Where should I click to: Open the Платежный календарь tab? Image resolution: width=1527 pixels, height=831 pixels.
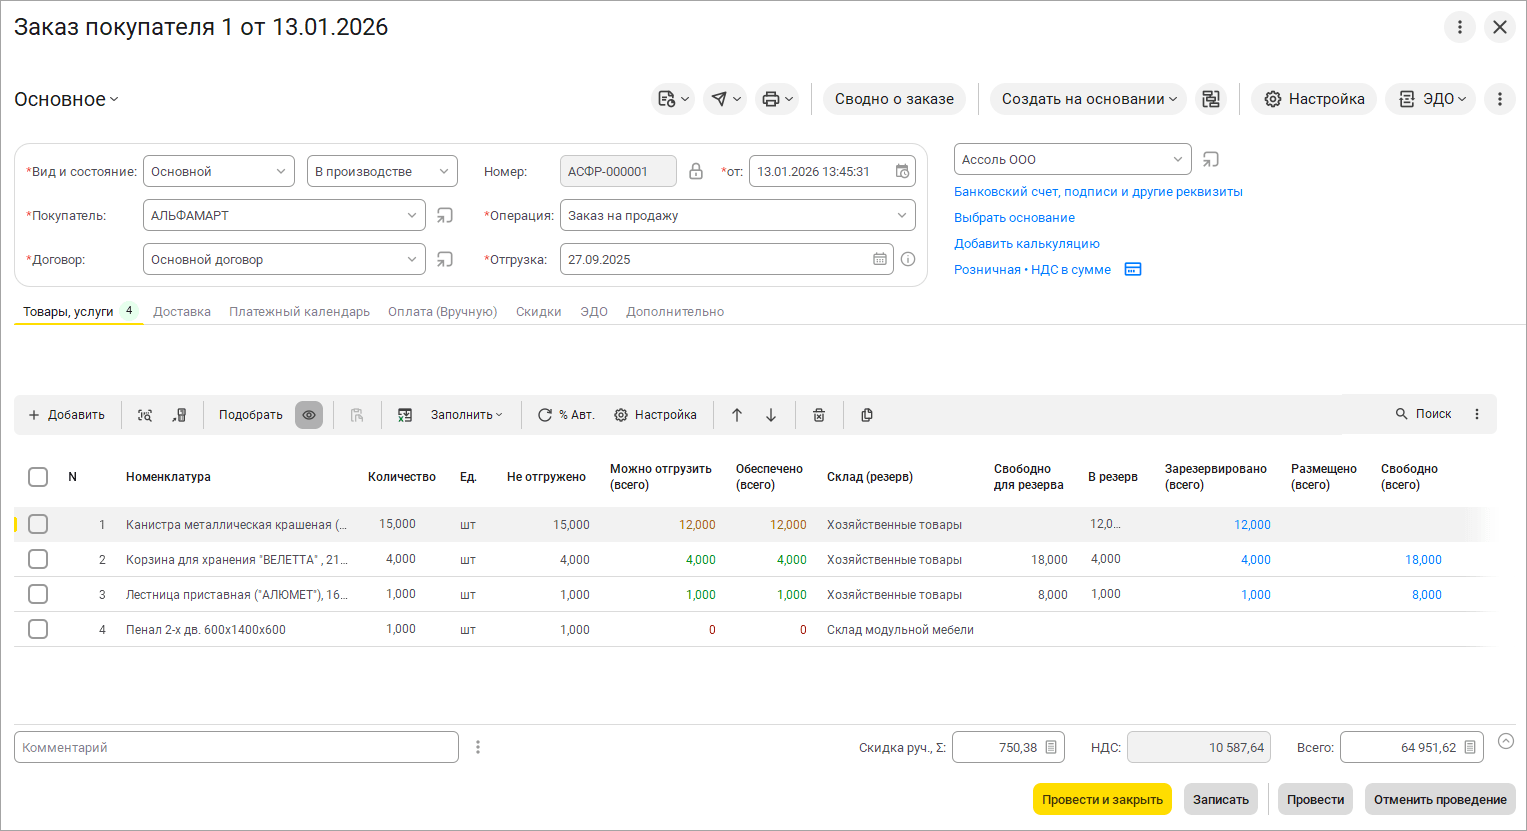(x=299, y=312)
